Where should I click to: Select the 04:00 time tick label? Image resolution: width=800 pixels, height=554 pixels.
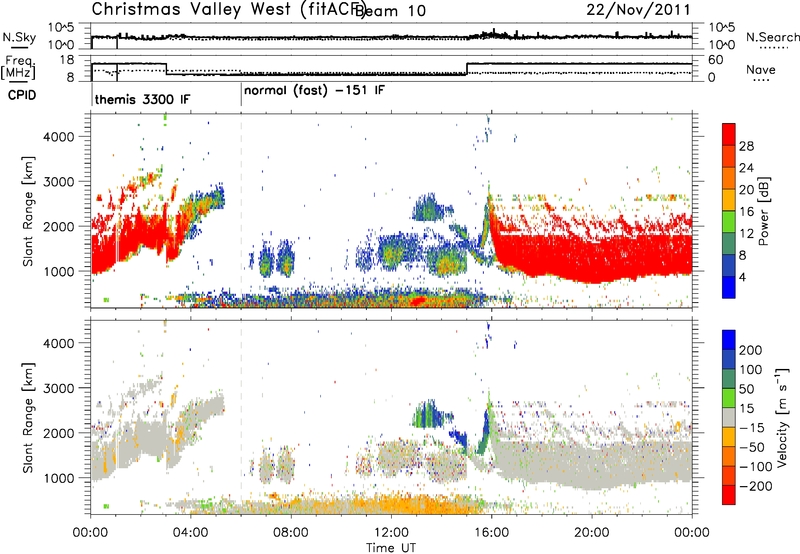(x=191, y=533)
